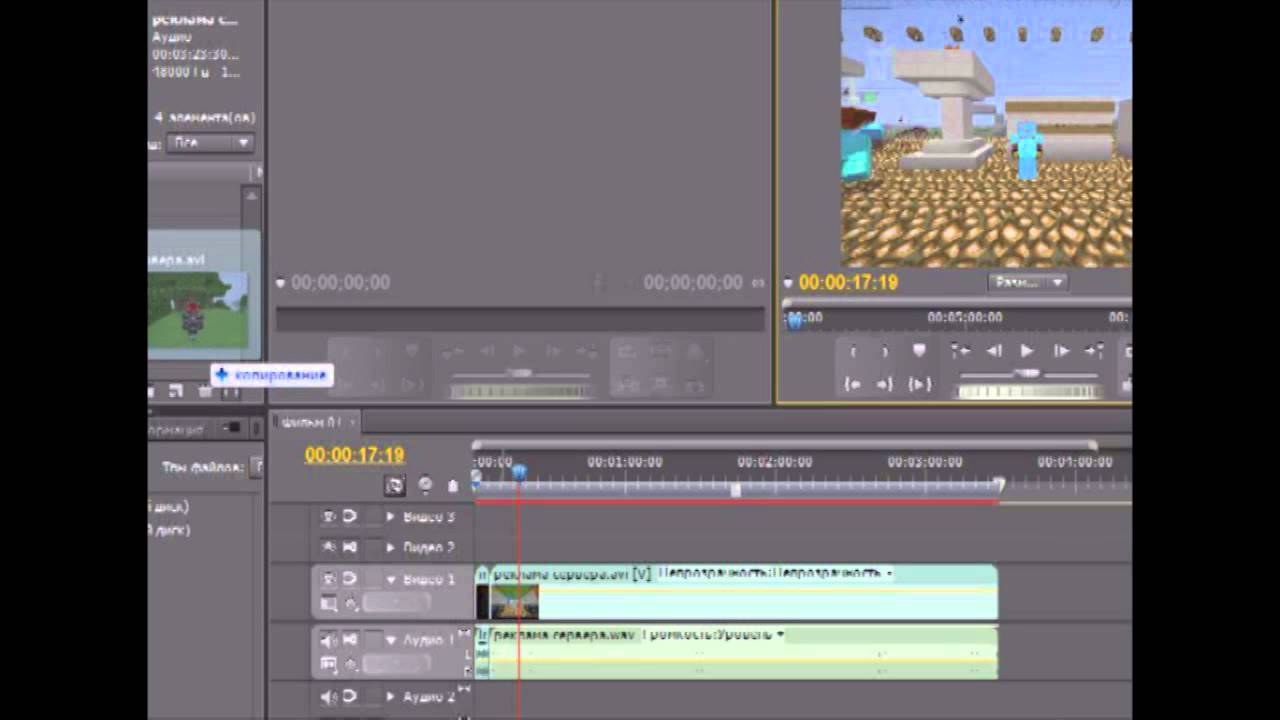Click the Program monitor jog wheel
This screenshot has height=720, width=1280.
coord(1027,392)
